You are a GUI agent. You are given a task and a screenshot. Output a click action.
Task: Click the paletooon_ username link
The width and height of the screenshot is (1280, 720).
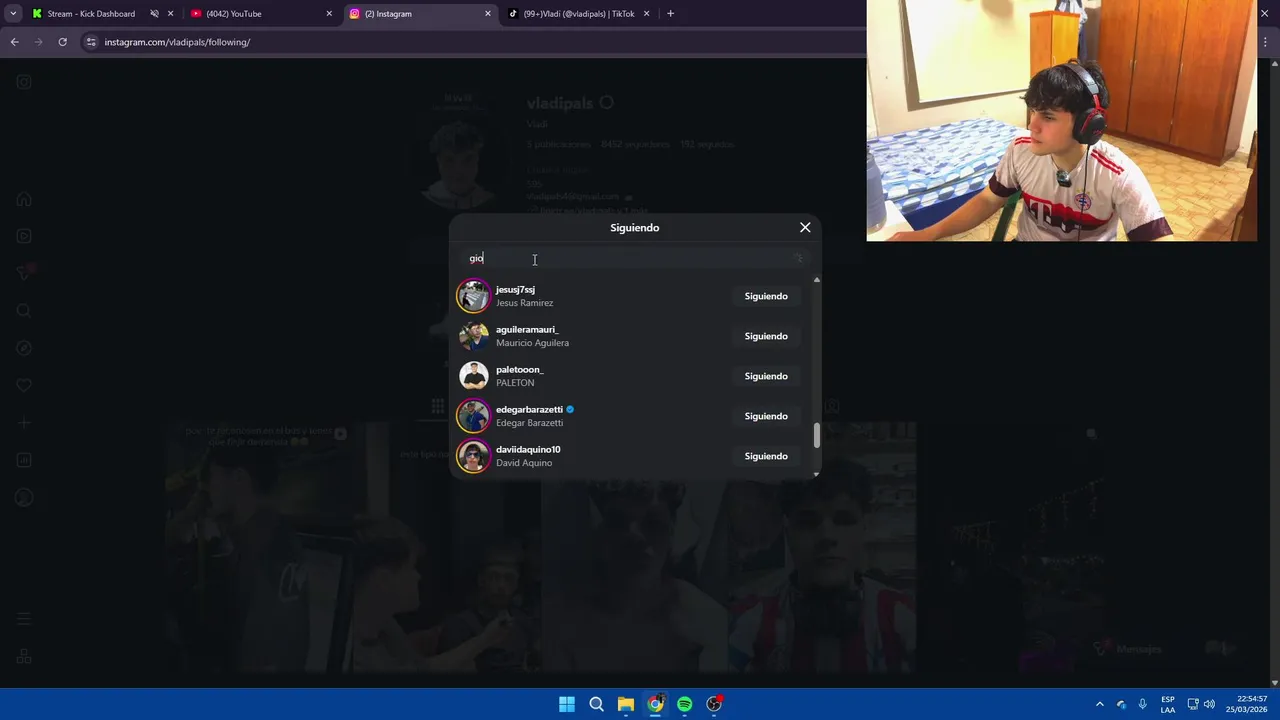pyautogui.click(x=519, y=369)
